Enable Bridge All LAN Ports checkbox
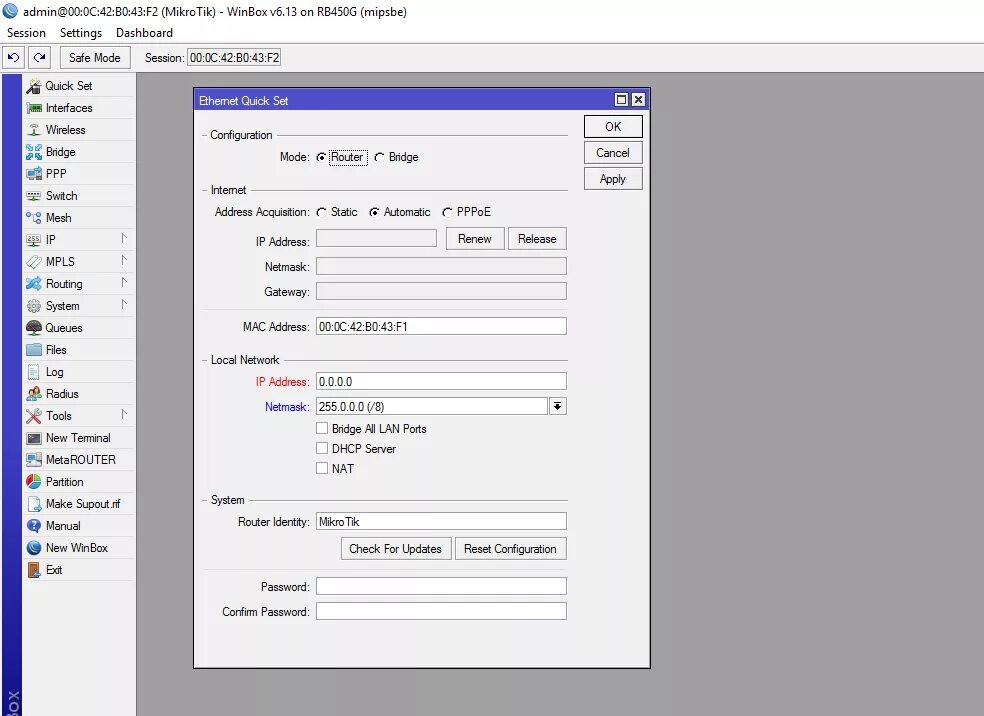 [322, 428]
